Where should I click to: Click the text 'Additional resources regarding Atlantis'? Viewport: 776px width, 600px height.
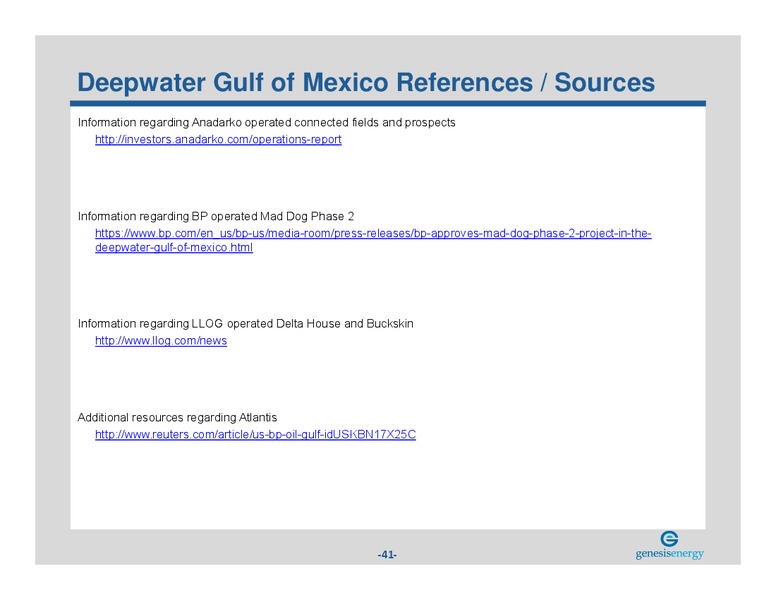[x=177, y=417]
